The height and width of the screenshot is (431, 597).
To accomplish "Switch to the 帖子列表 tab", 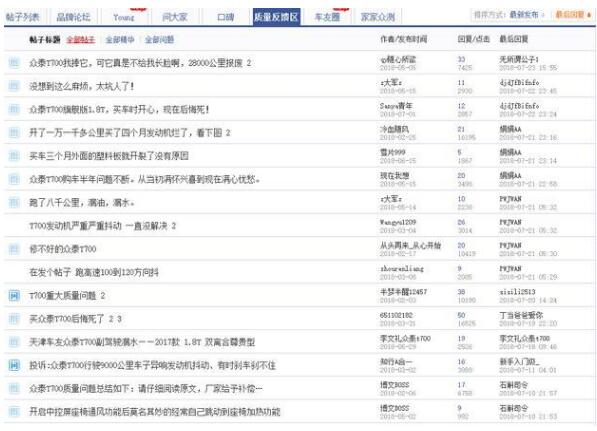I will 23,17.
